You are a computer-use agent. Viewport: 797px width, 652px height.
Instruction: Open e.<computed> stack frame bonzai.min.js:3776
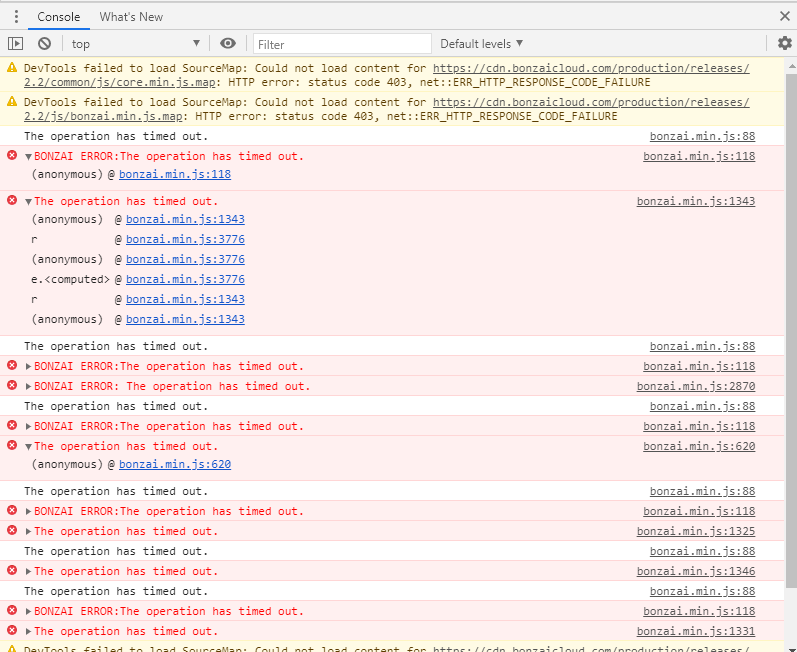[185, 279]
